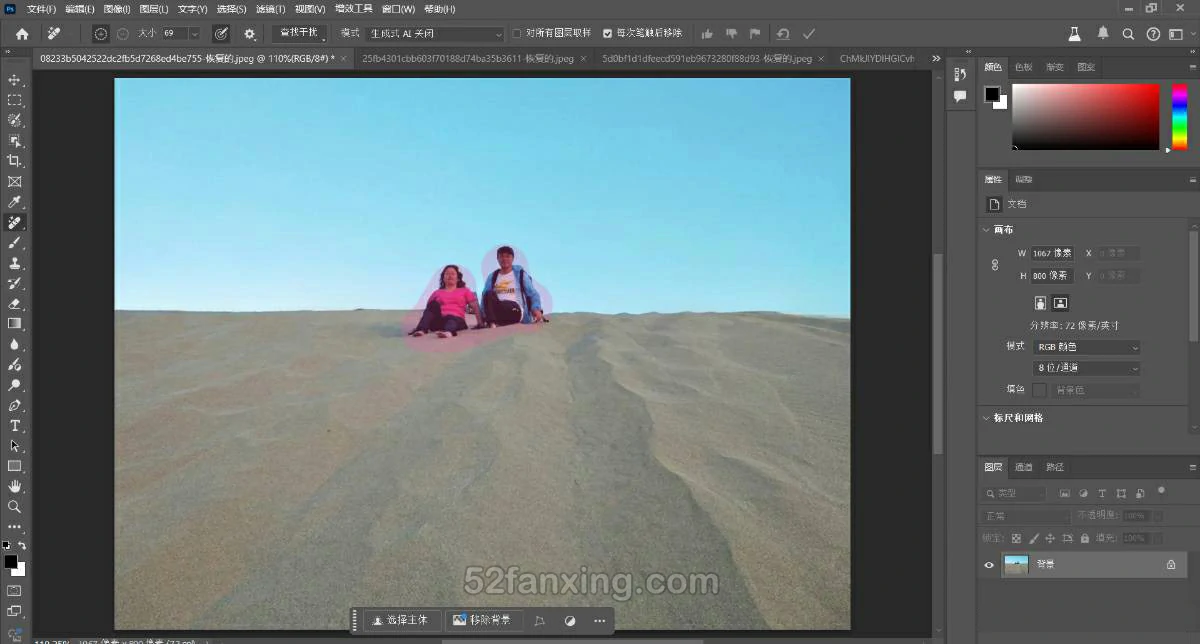1200x644 pixels.
Task: Select the Crop tool in toolbar
Action: click(x=14, y=161)
